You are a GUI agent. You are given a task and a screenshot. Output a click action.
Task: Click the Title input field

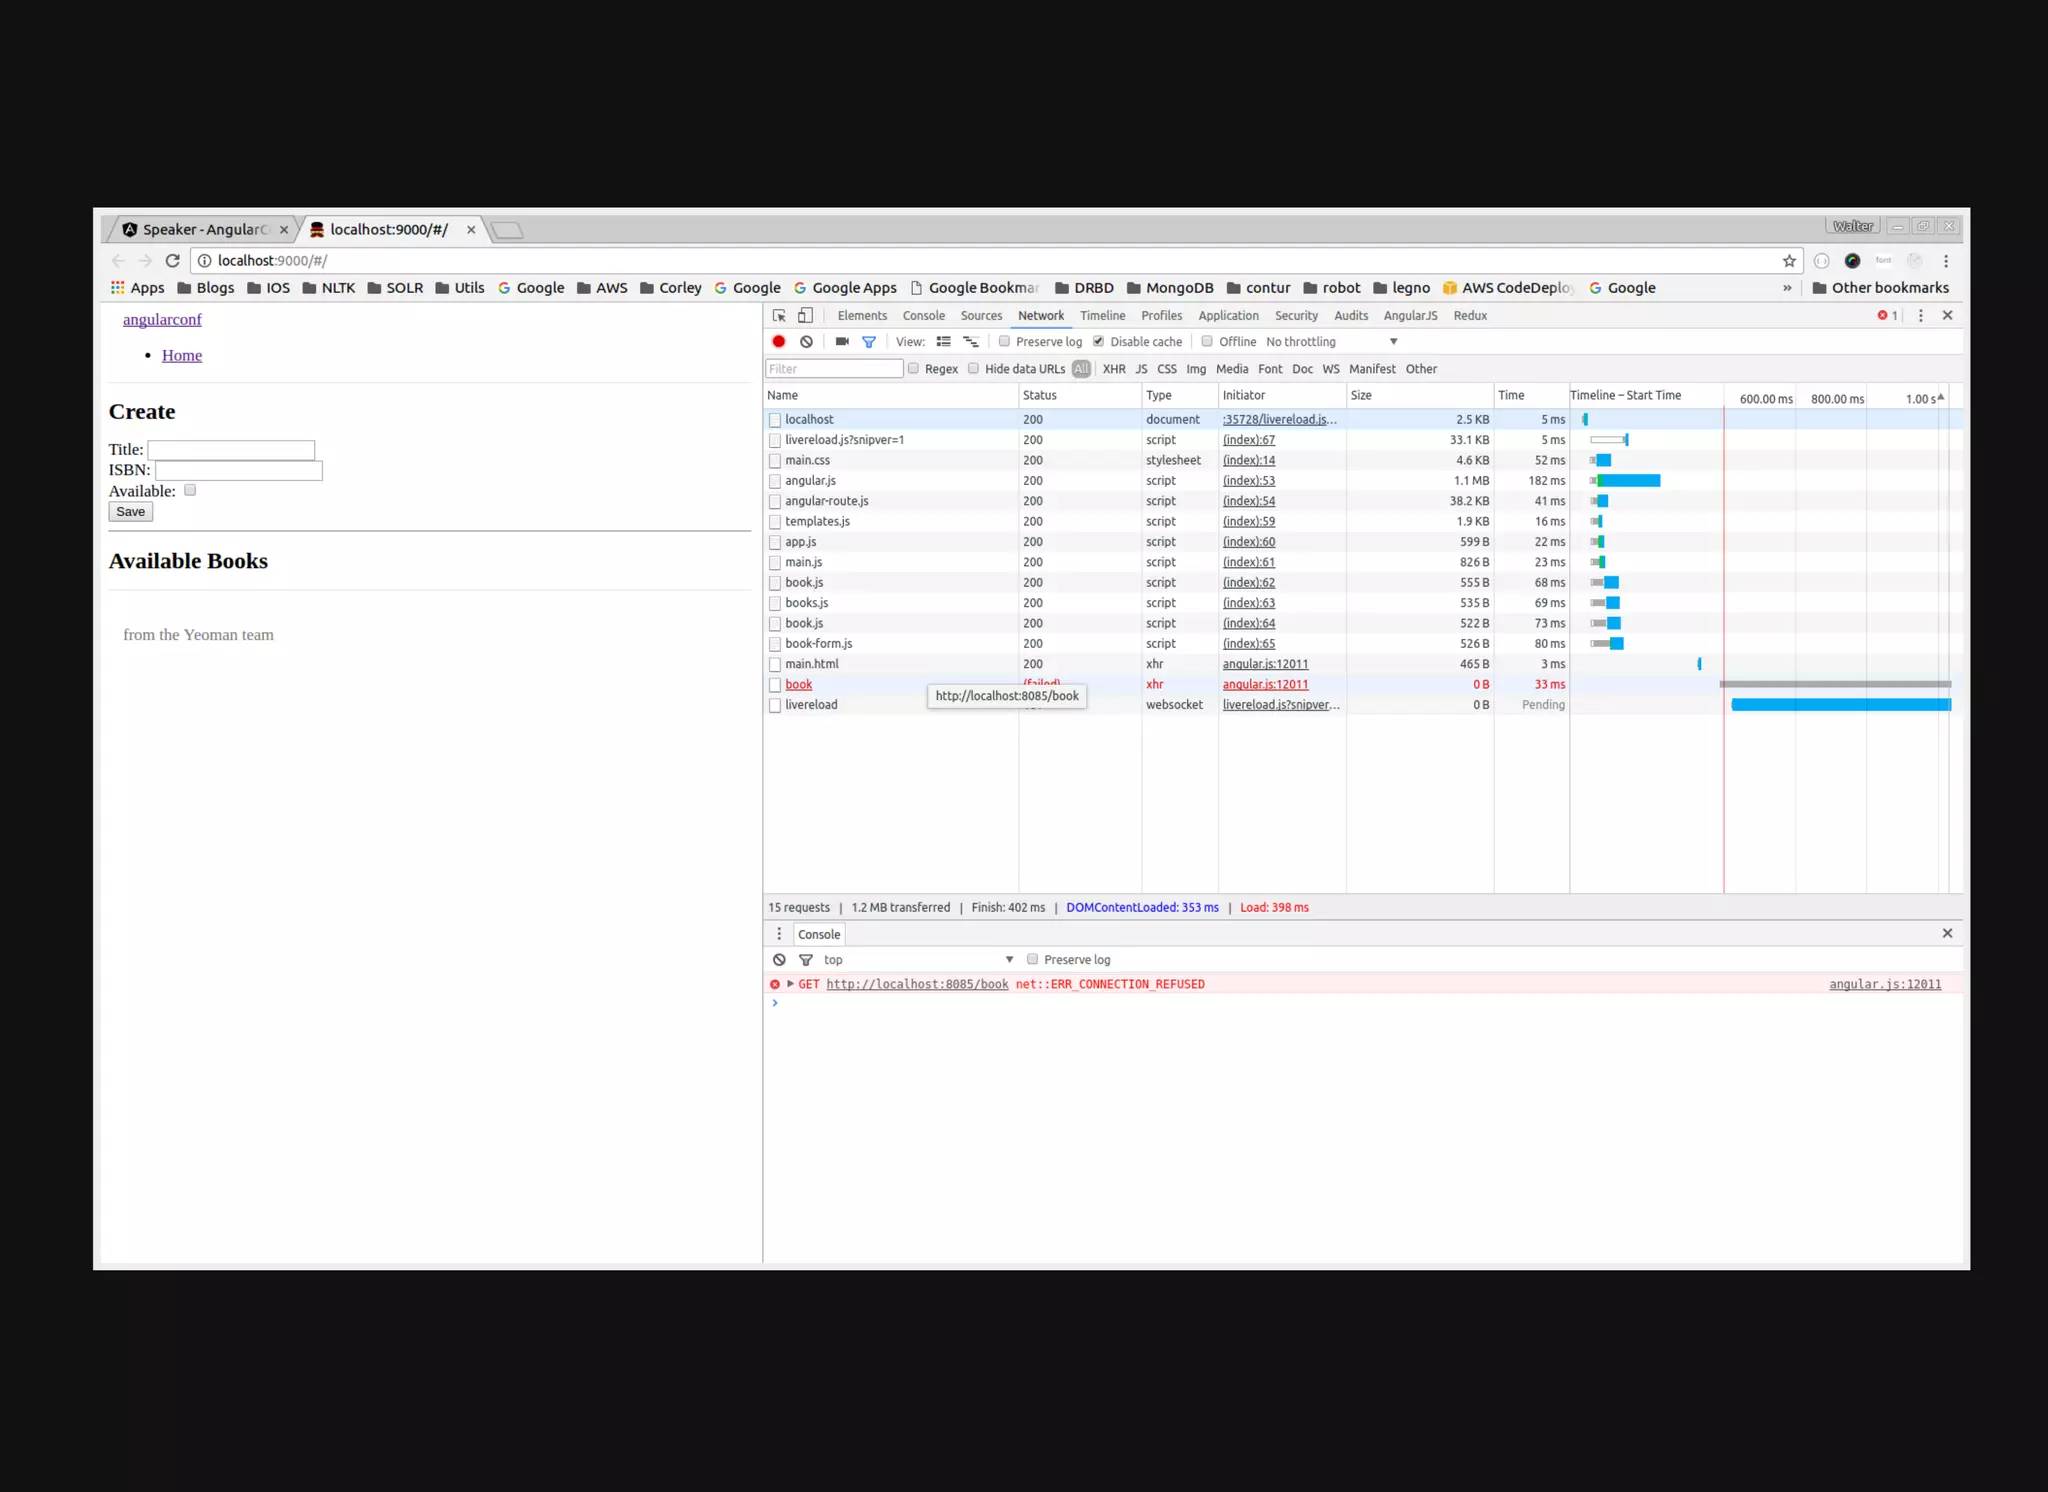click(x=231, y=450)
